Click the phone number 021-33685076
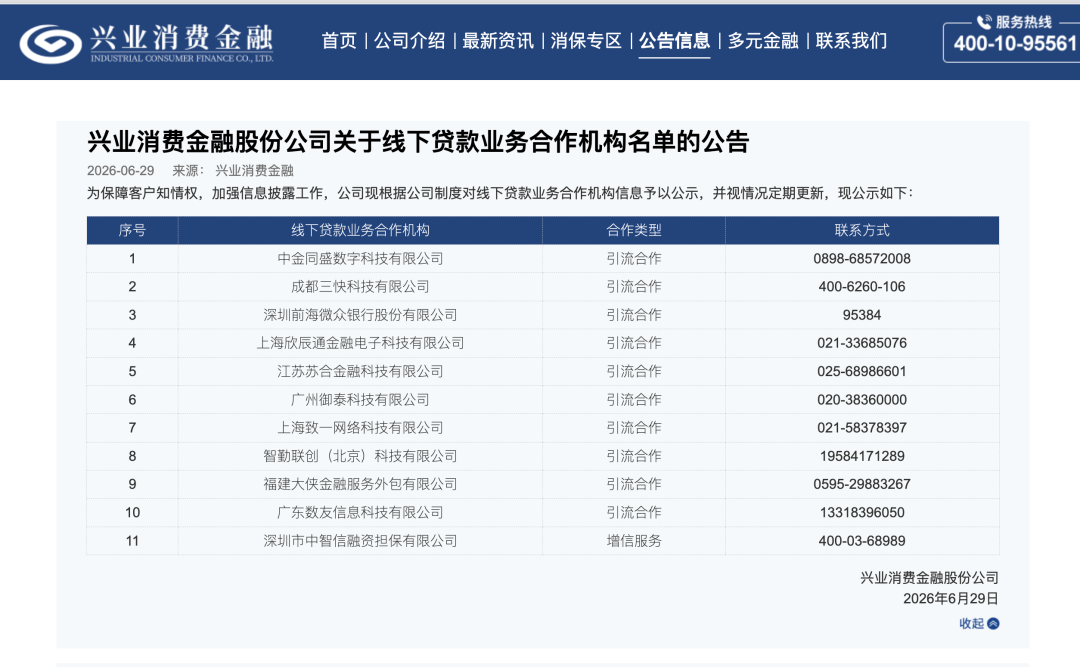 862,343
